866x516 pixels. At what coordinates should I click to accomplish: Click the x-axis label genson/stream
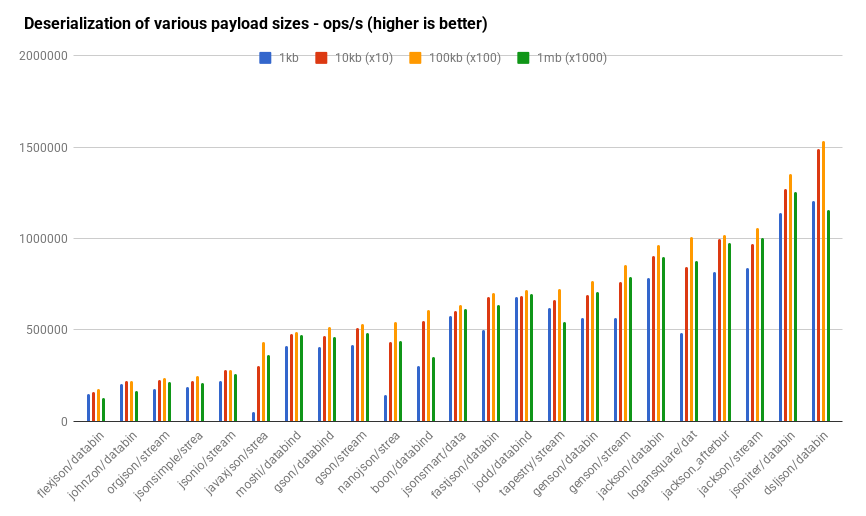tap(600, 462)
